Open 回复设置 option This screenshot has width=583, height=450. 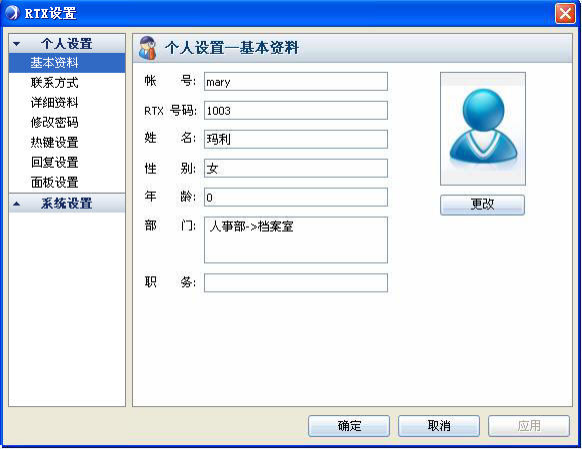tap(55, 163)
